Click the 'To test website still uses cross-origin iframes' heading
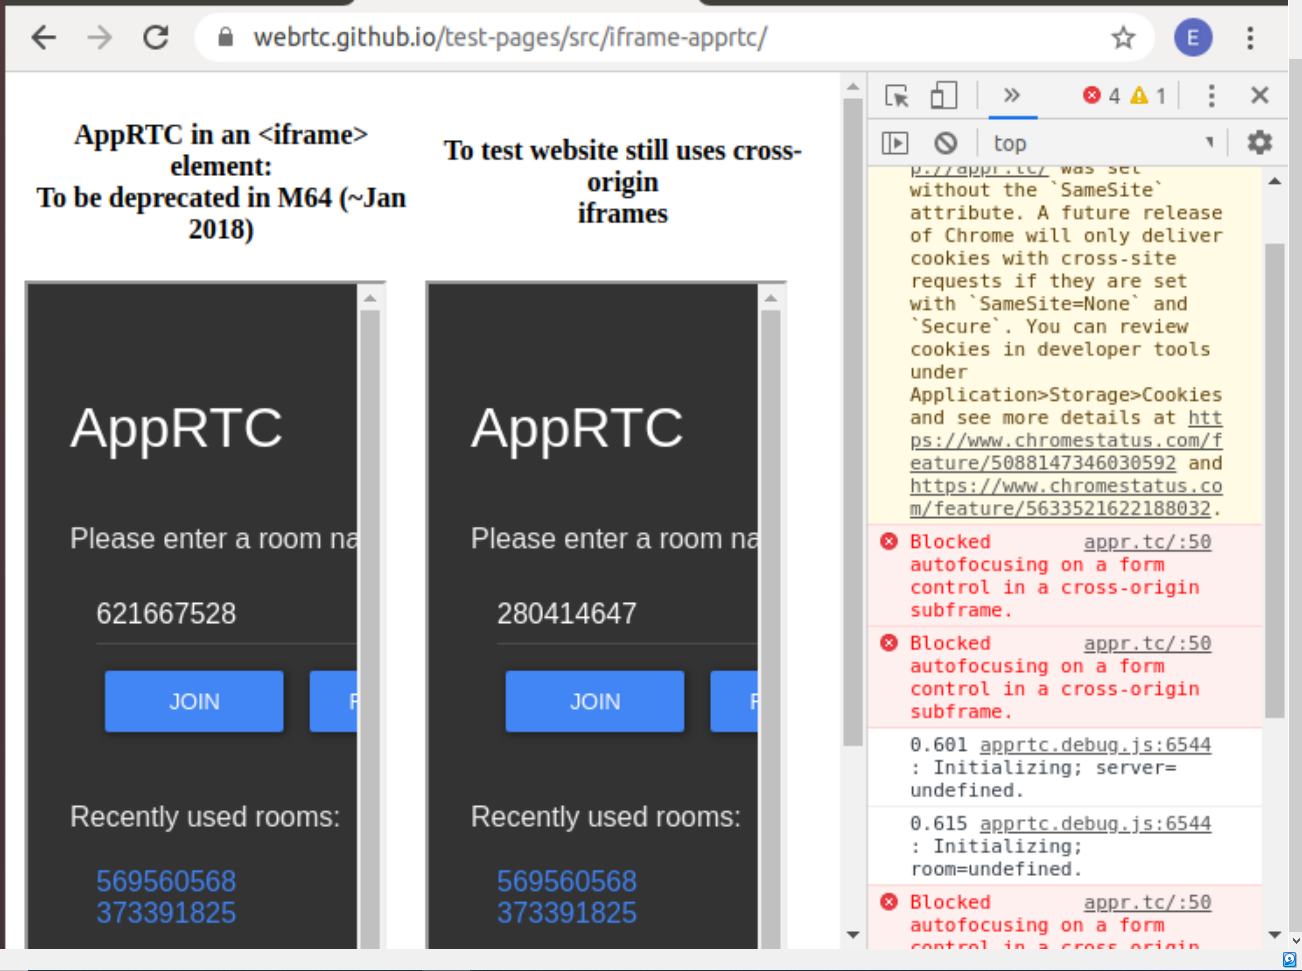 pos(622,181)
